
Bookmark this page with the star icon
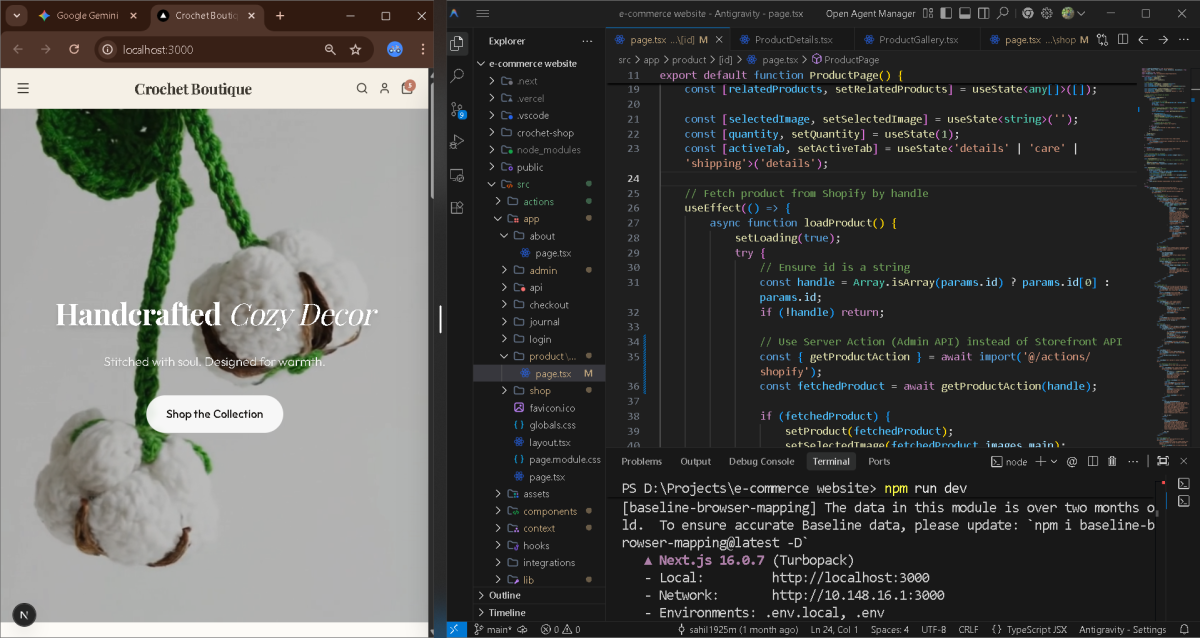click(356, 49)
